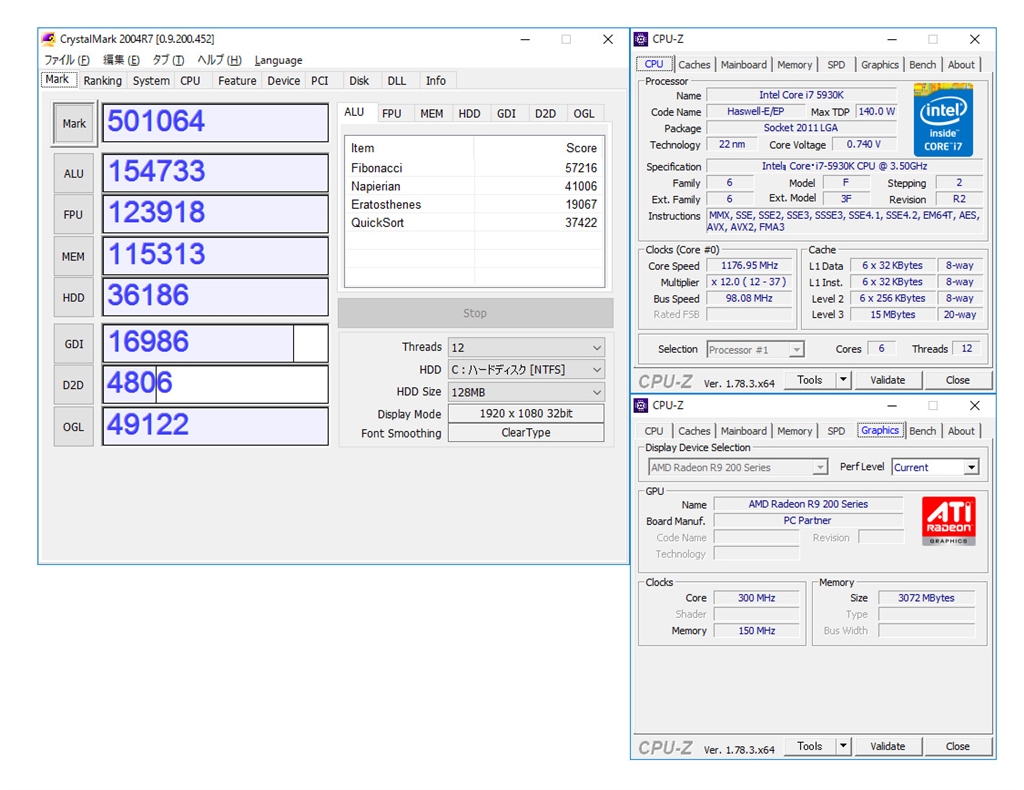The height and width of the screenshot is (790, 1024).
Task: Expand the HDD Size dropdown
Action: coord(526,392)
